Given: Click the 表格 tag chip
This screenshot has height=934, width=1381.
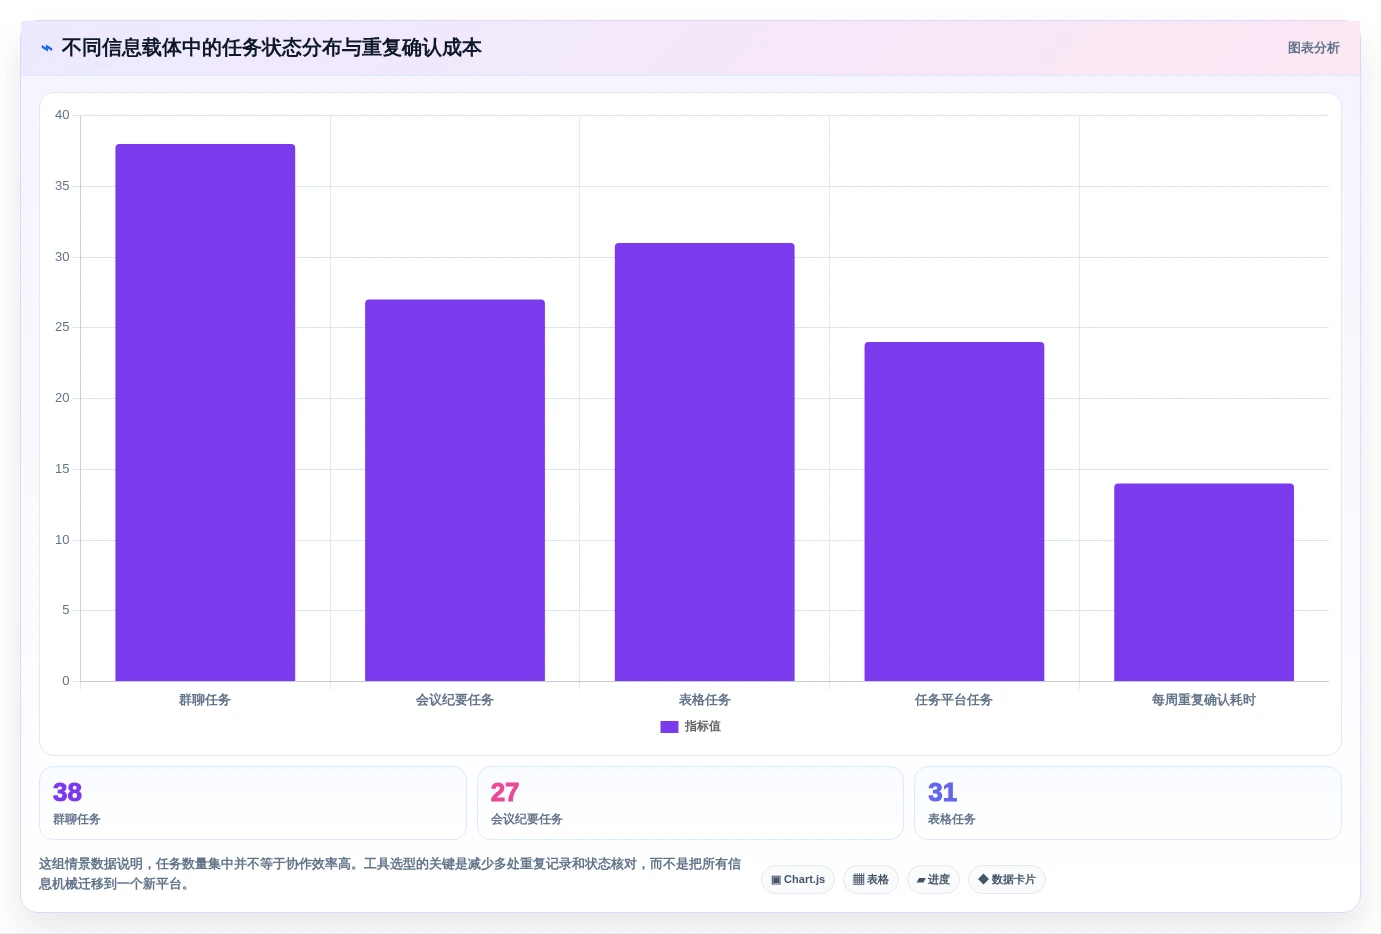Looking at the screenshot, I should click(x=871, y=880).
